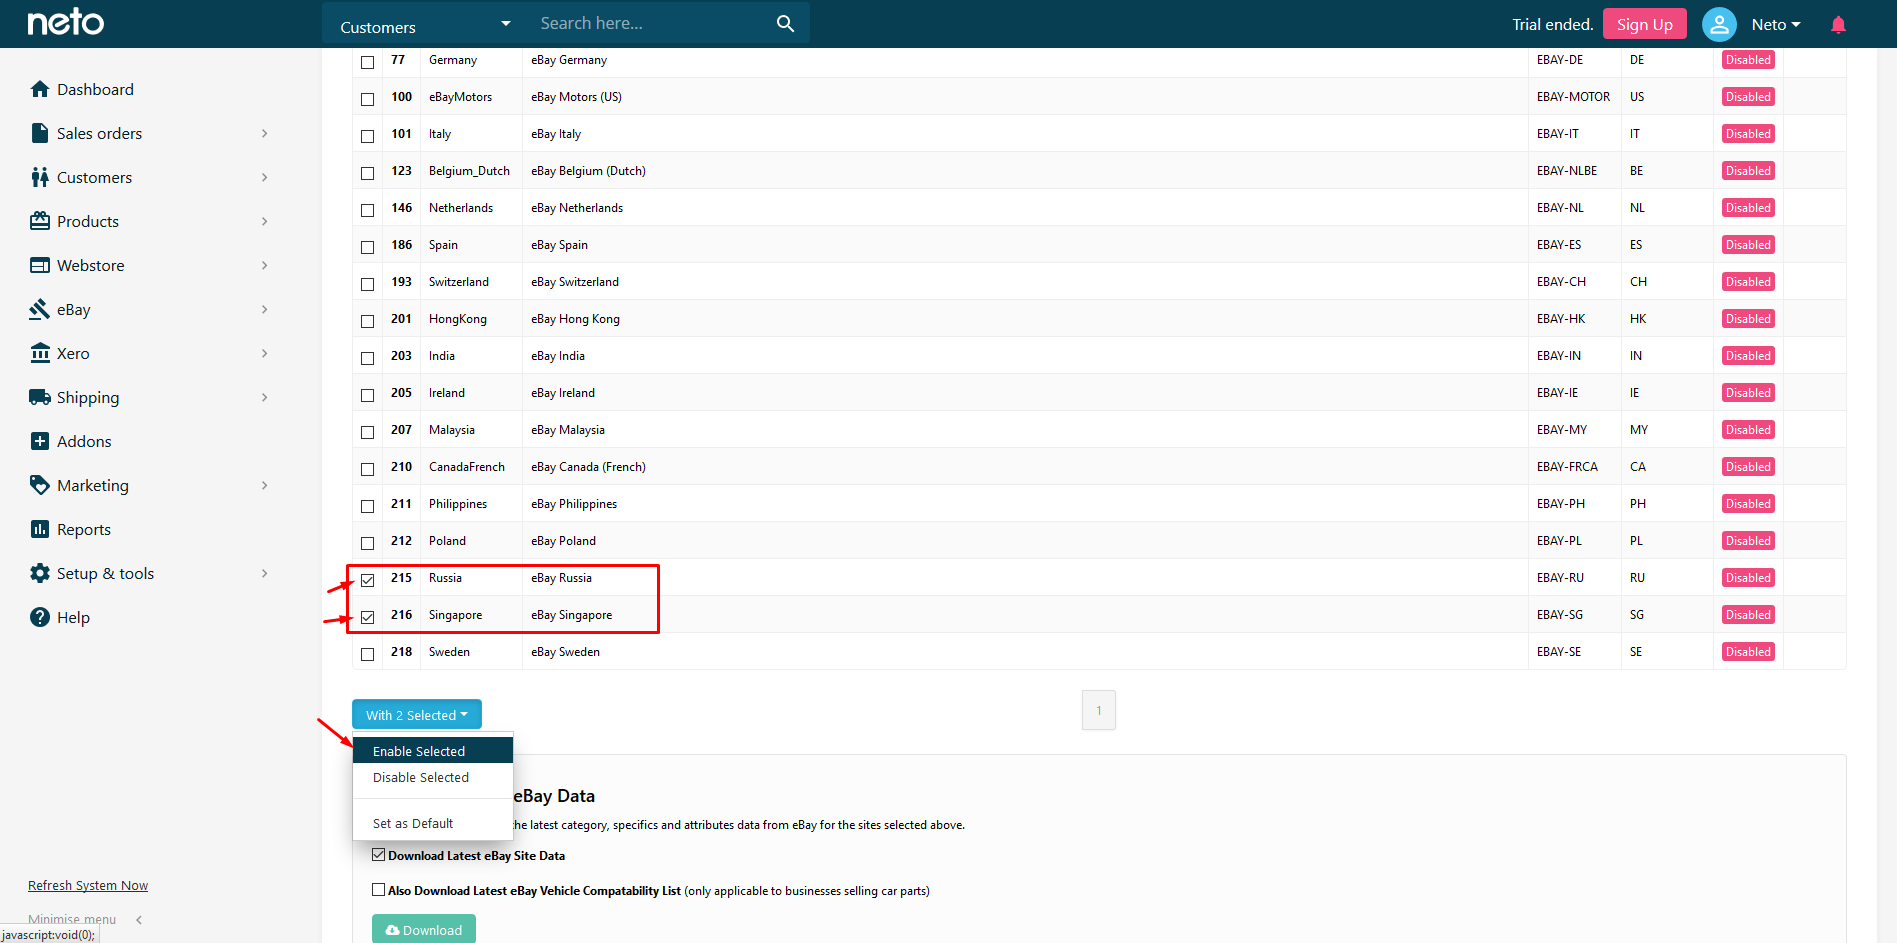Untick the Singapore row checkbox
Screen dimensions: 1897x943
(367, 617)
